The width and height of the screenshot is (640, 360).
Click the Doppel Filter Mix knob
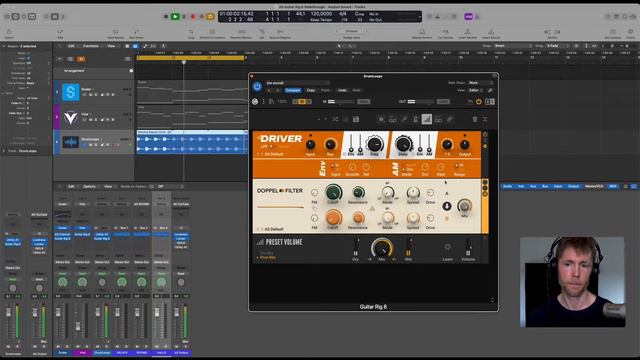click(464, 206)
